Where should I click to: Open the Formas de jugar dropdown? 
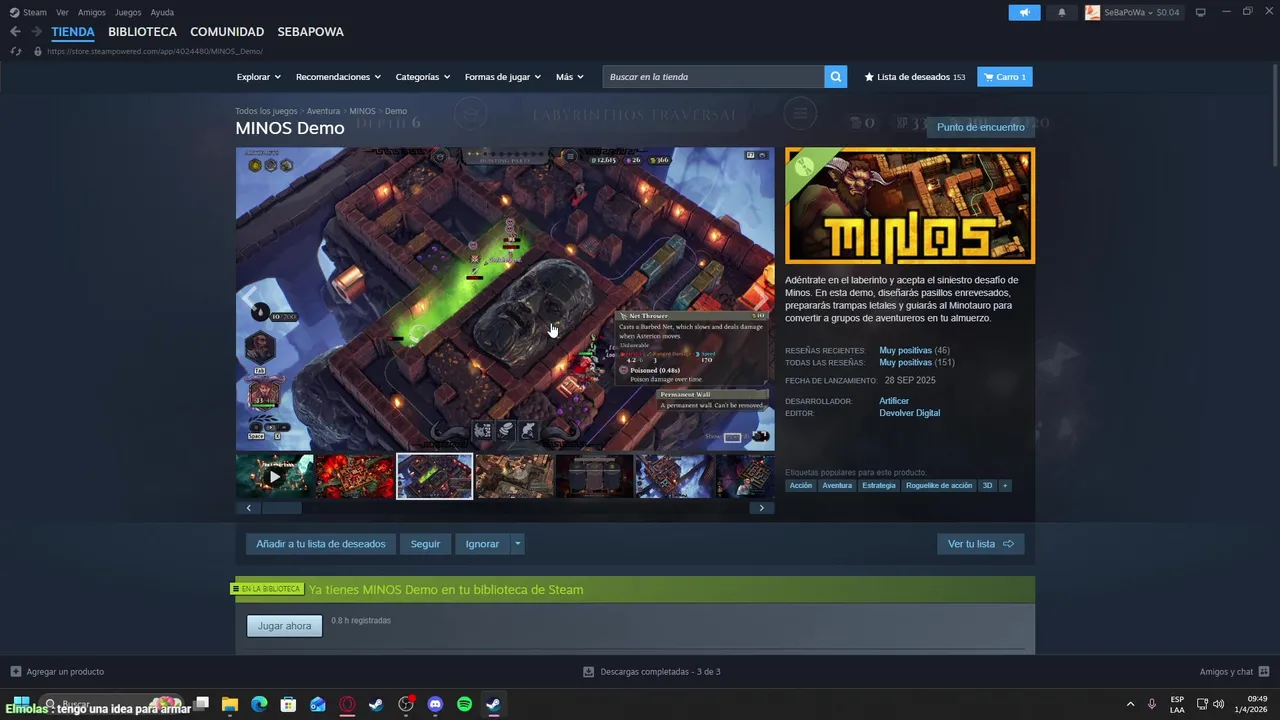503,77
